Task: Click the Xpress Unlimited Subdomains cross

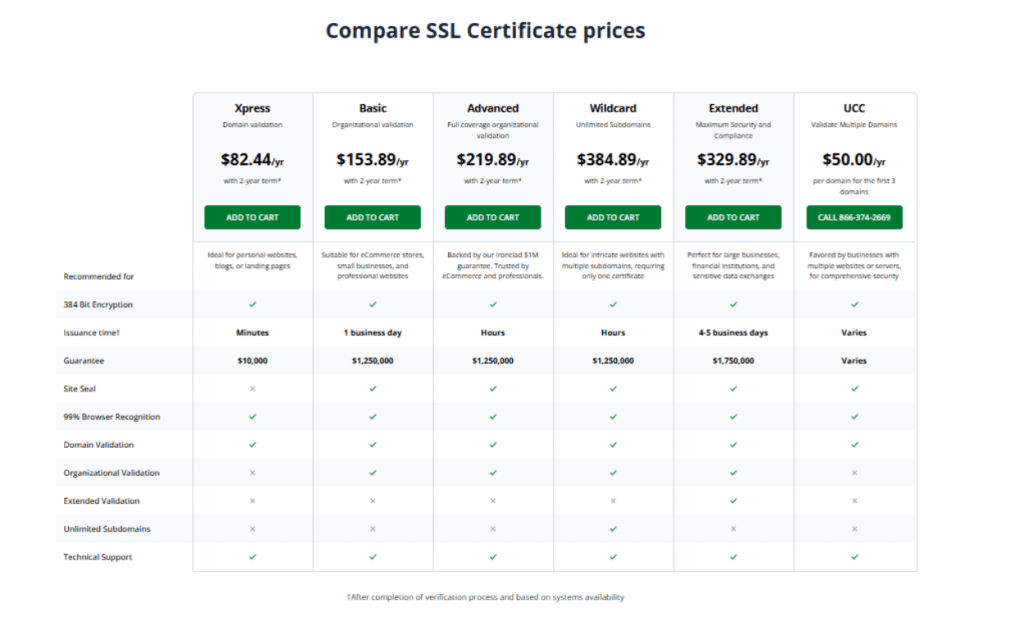Action: (252, 529)
